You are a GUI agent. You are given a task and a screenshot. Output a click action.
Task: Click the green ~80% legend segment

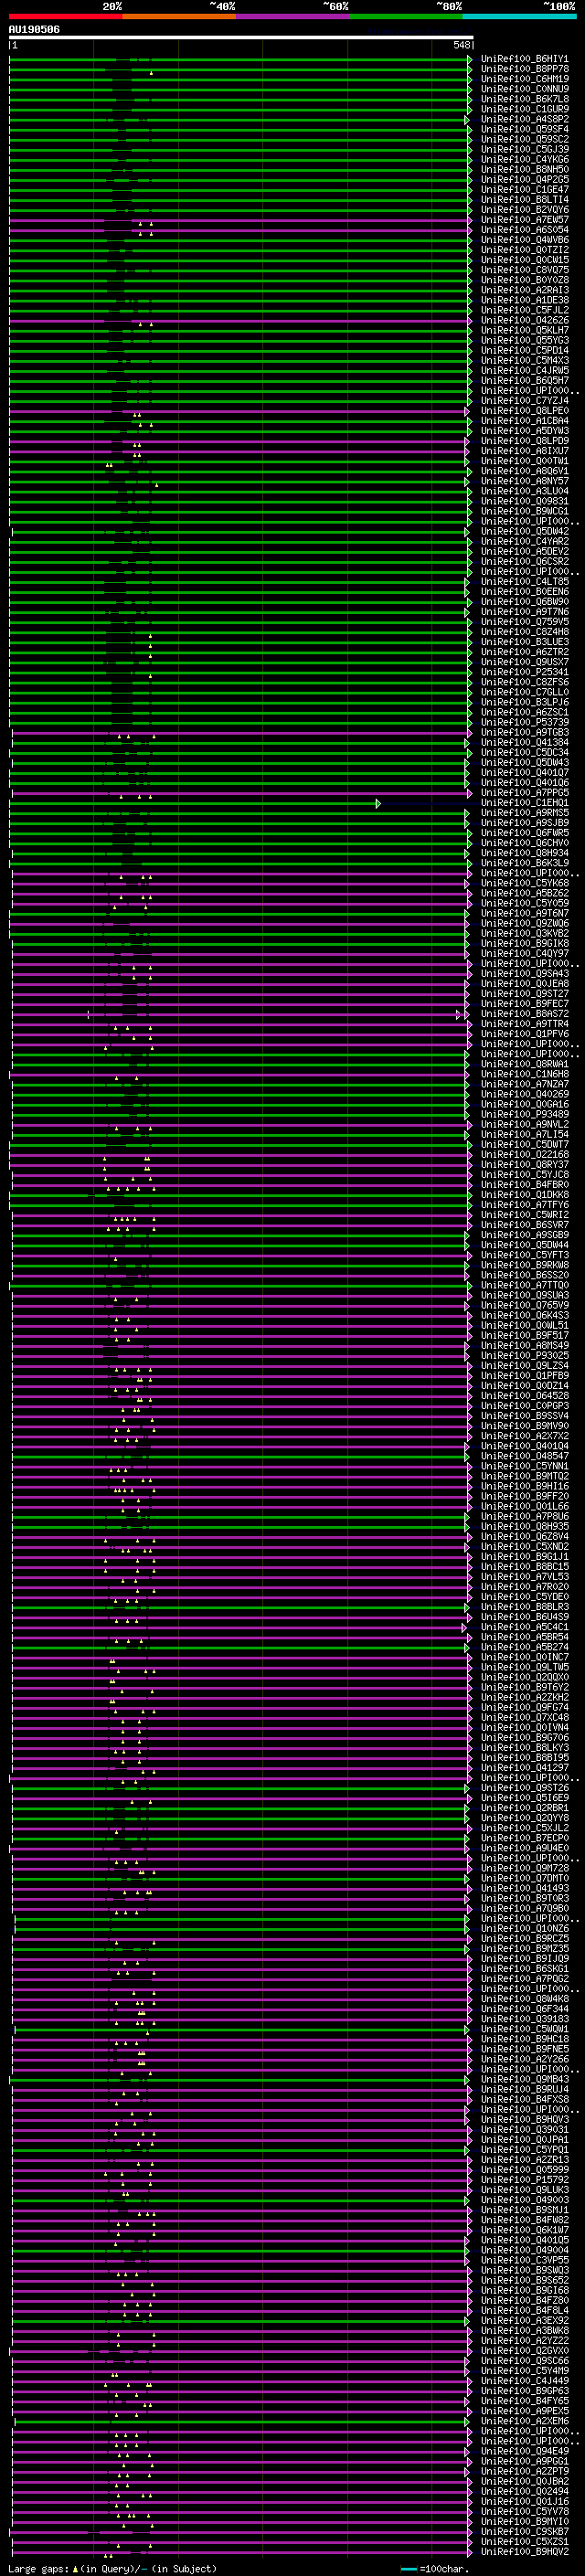click(x=406, y=16)
